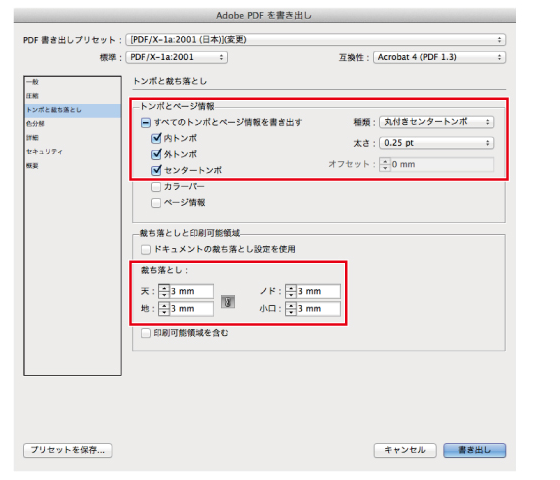Enable the ページ情報 checkbox
This screenshot has width=560, height=480.
pyautogui.click(x=156, y=203)
